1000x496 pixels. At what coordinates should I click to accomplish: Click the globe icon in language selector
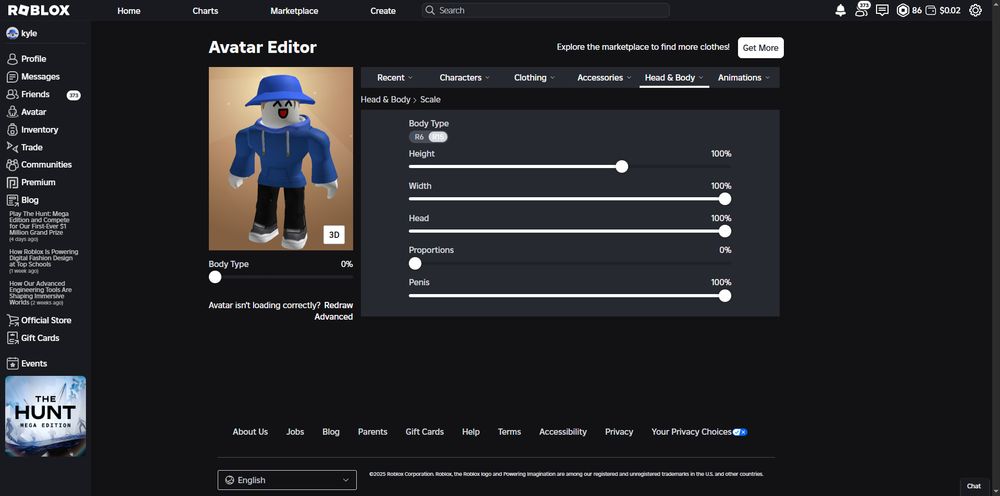(230, 480)
